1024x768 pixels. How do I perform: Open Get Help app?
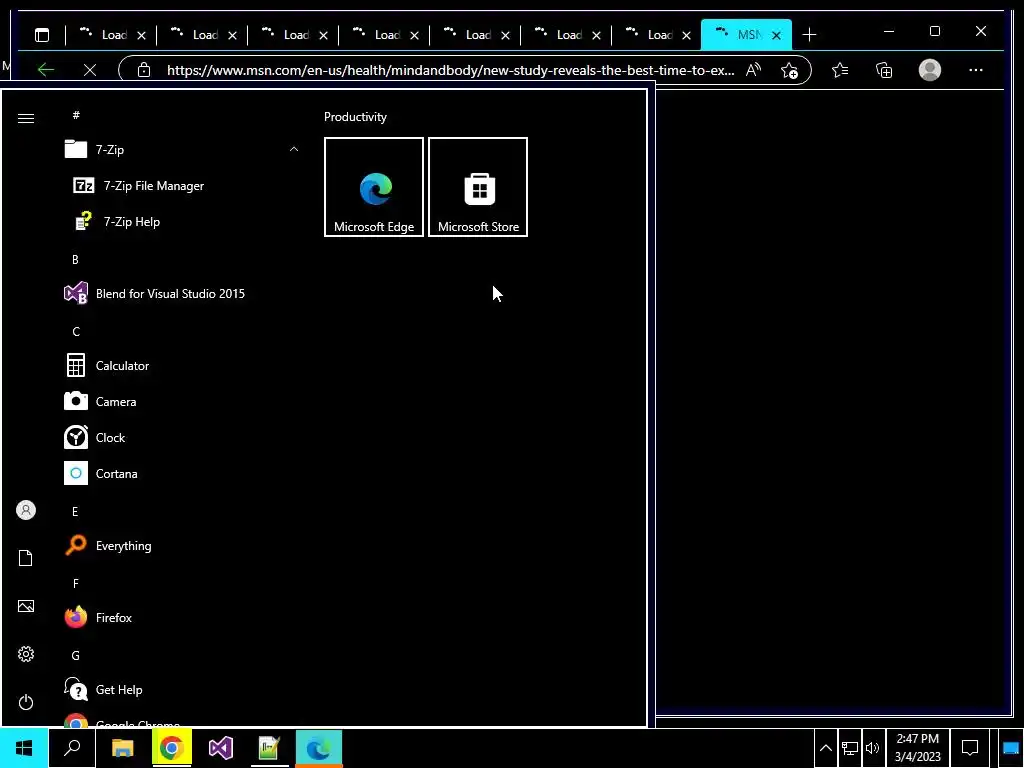tap(182, 690)
